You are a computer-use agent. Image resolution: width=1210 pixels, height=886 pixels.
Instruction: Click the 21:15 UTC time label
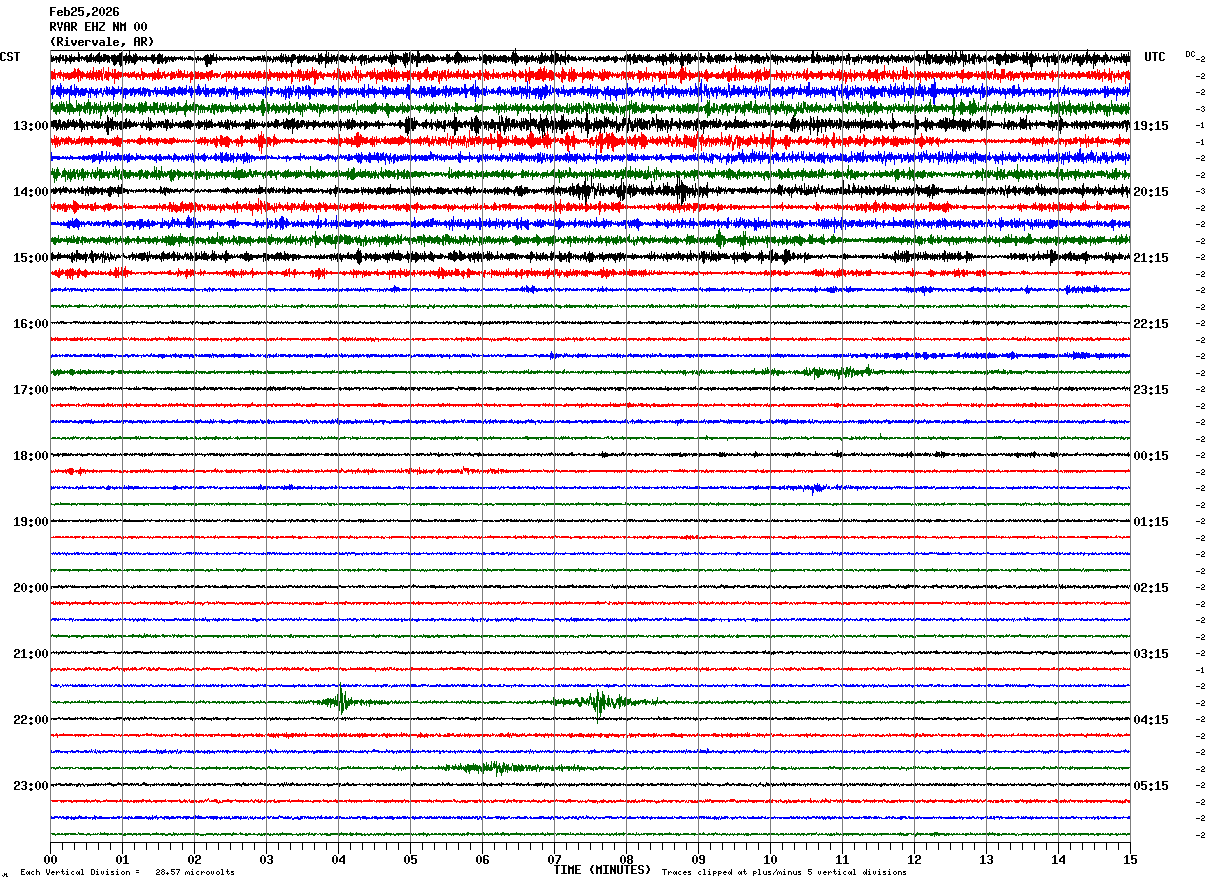(1151, 258)
